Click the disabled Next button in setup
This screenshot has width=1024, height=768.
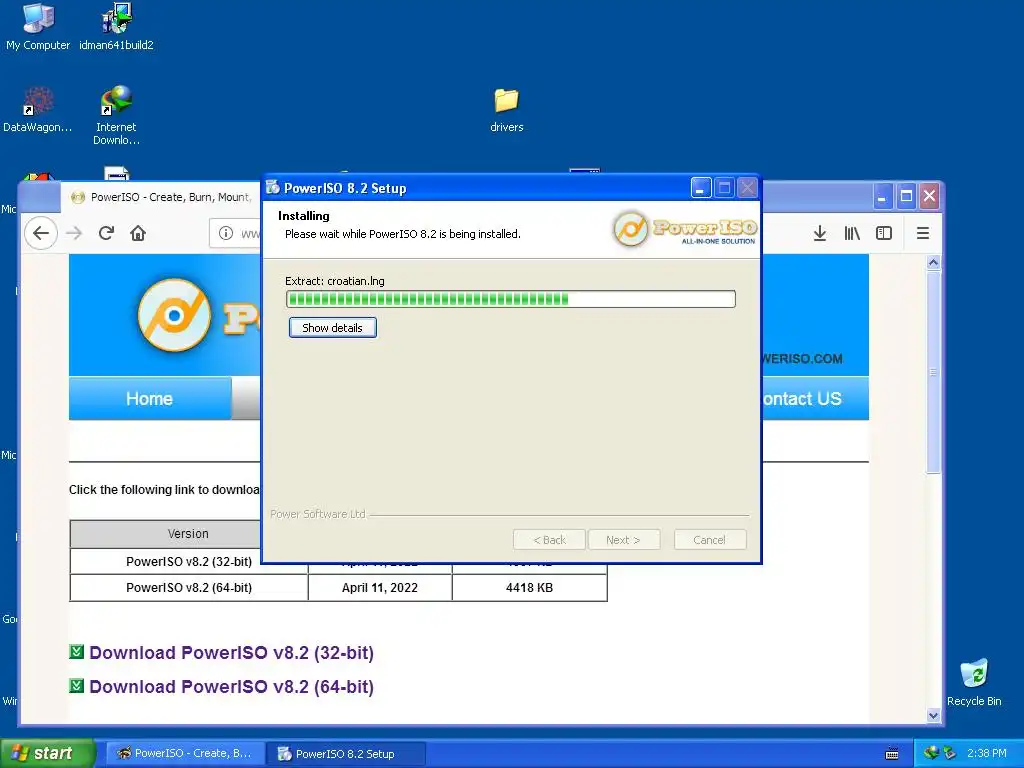(624, 540)
